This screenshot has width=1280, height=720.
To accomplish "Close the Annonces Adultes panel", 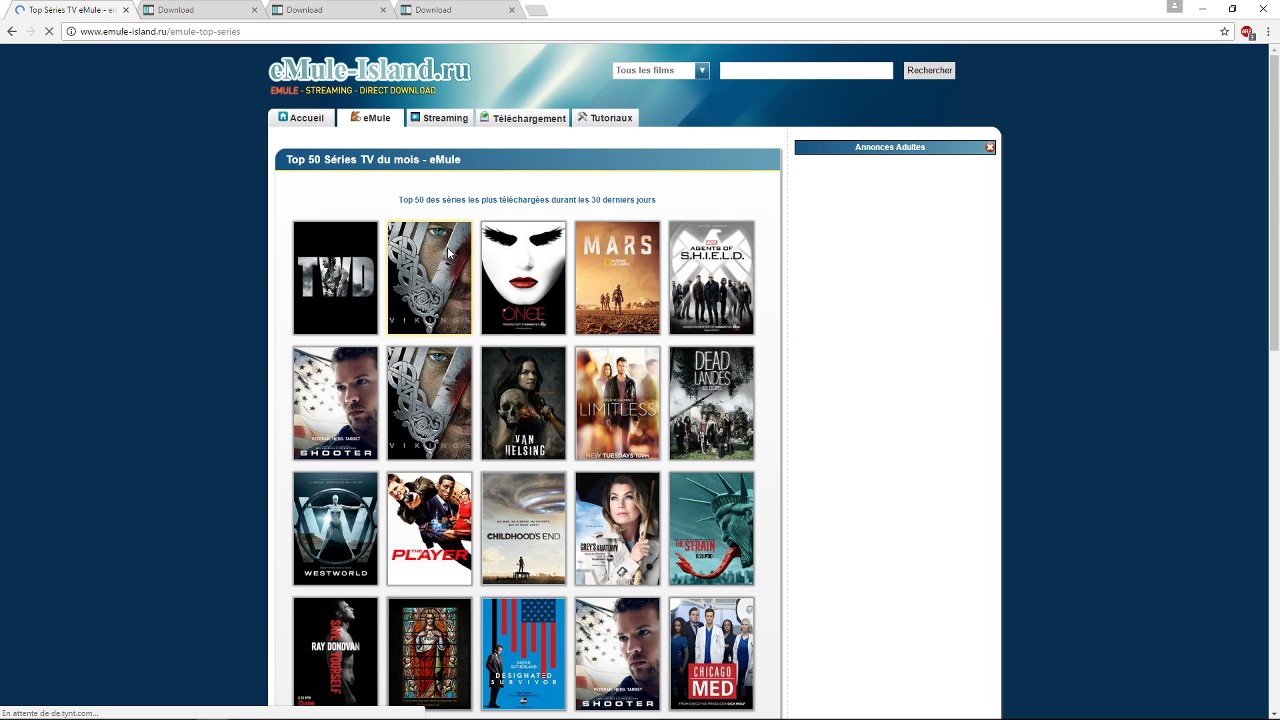I will (990, 147).
